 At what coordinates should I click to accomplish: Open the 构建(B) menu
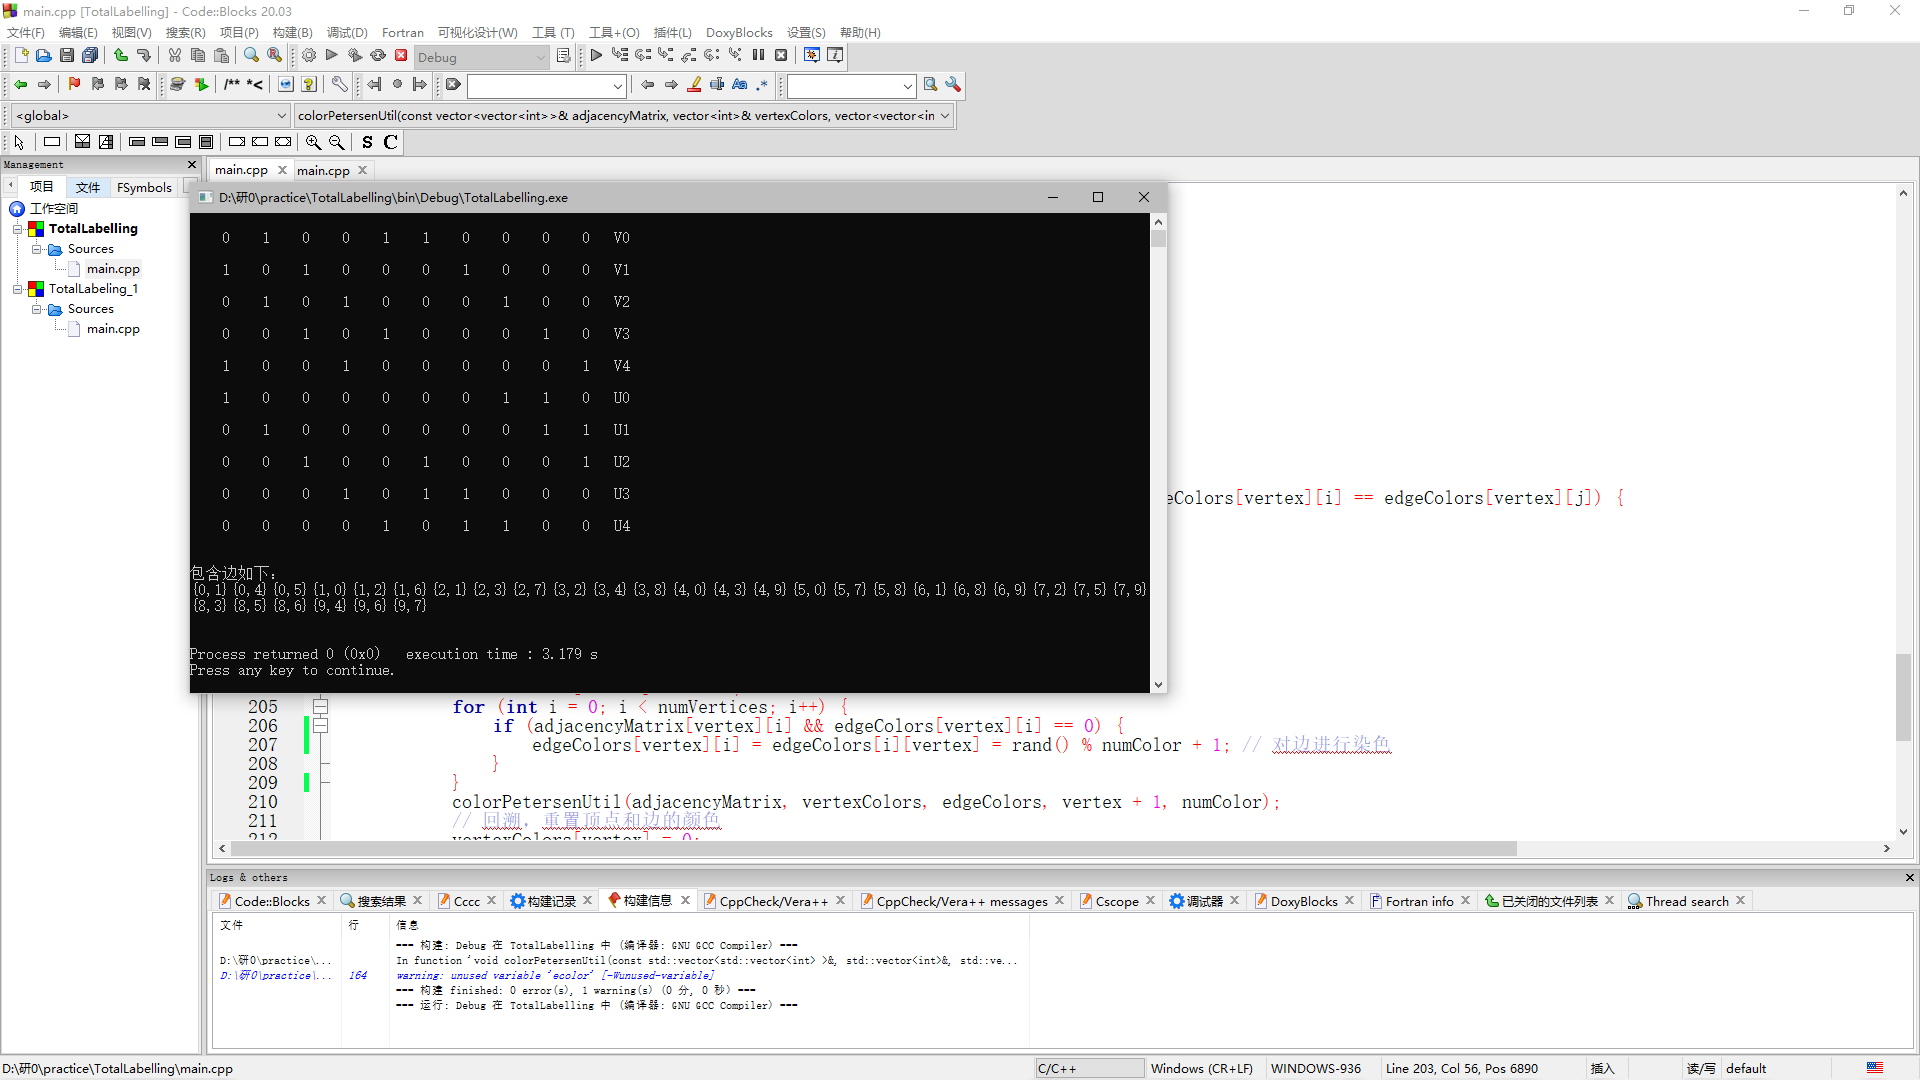tap(292, 32)
